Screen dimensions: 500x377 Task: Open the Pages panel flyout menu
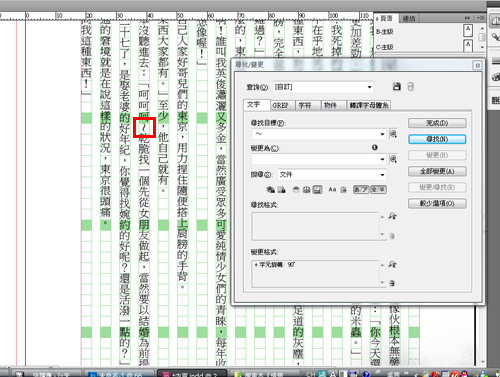point(481,18)
